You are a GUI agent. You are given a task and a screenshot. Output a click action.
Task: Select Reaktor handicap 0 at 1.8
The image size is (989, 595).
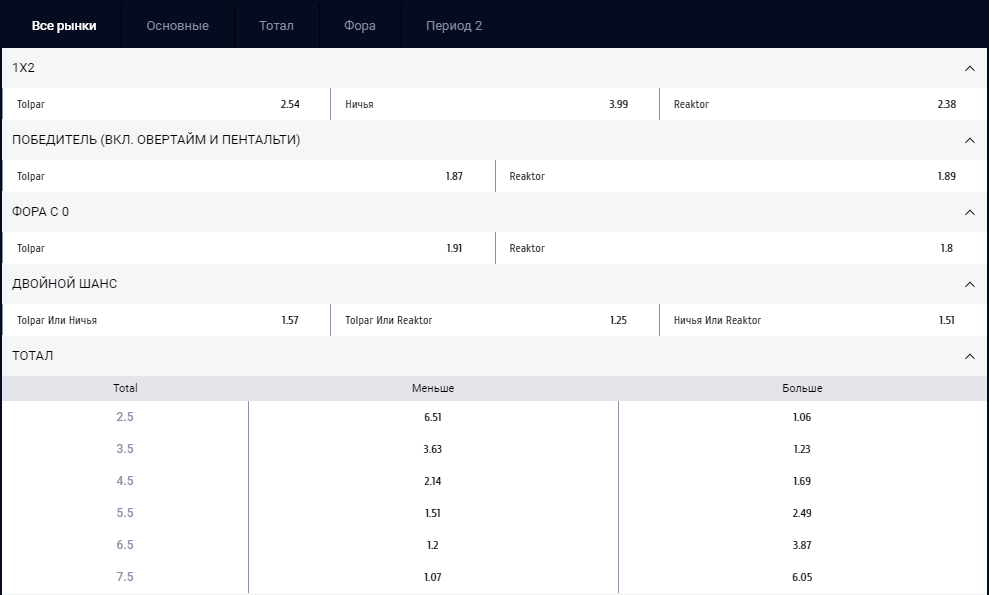click(741, 248)
